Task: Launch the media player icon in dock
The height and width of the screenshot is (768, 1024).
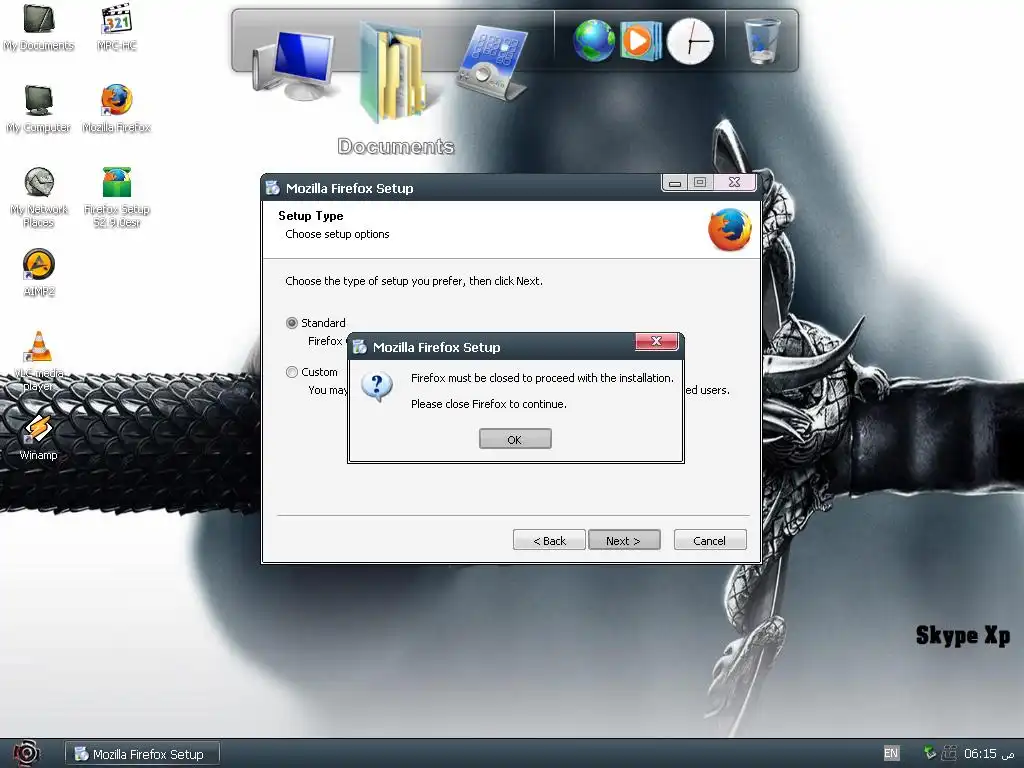Action: 640,40
